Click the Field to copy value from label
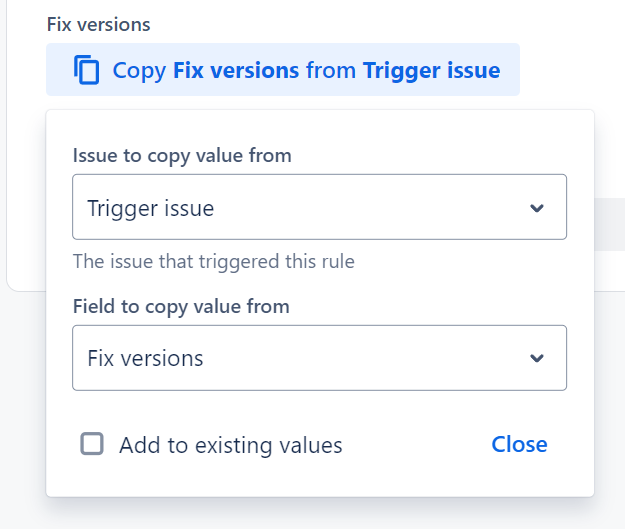This screenshot has width=625, height=529. [181, 307]
